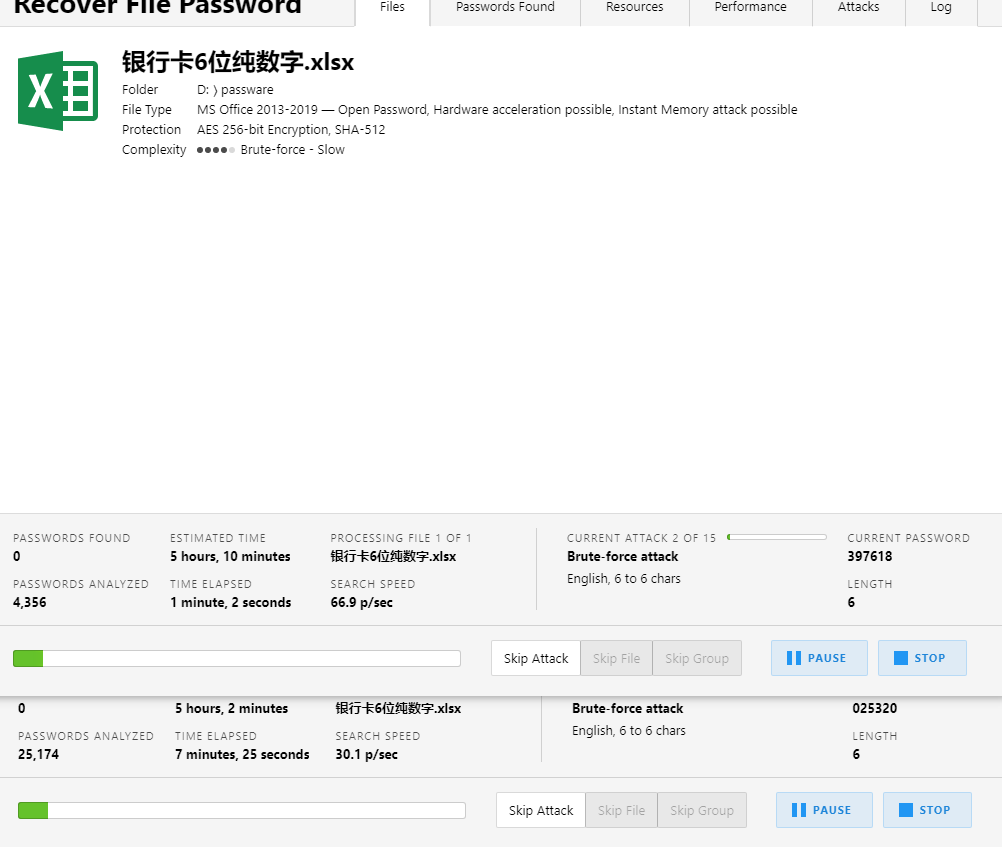Switch to the Files tab
The width and height of the screenshot is (1002, 847).
point(392,8)
